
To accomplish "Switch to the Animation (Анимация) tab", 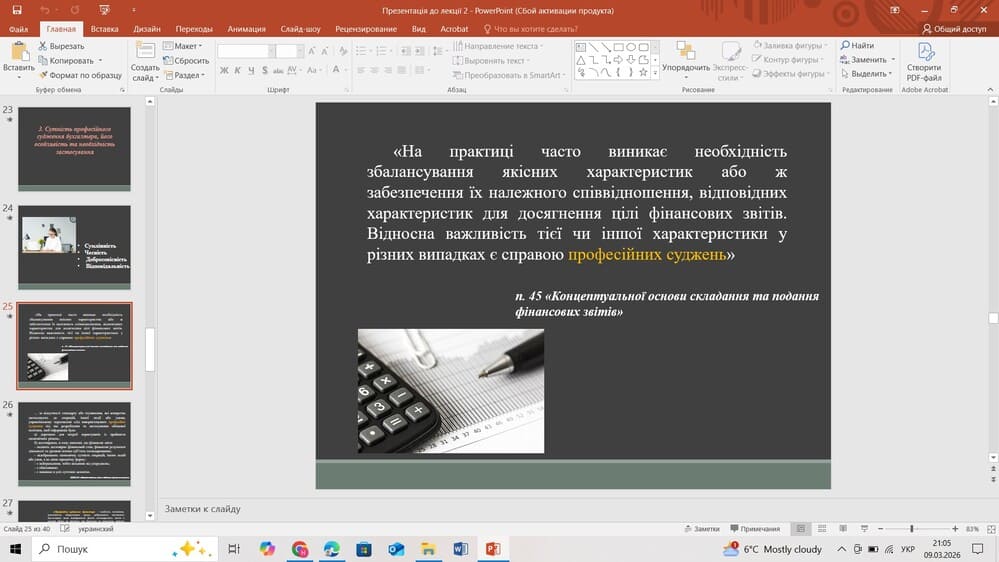I will 246,29.
